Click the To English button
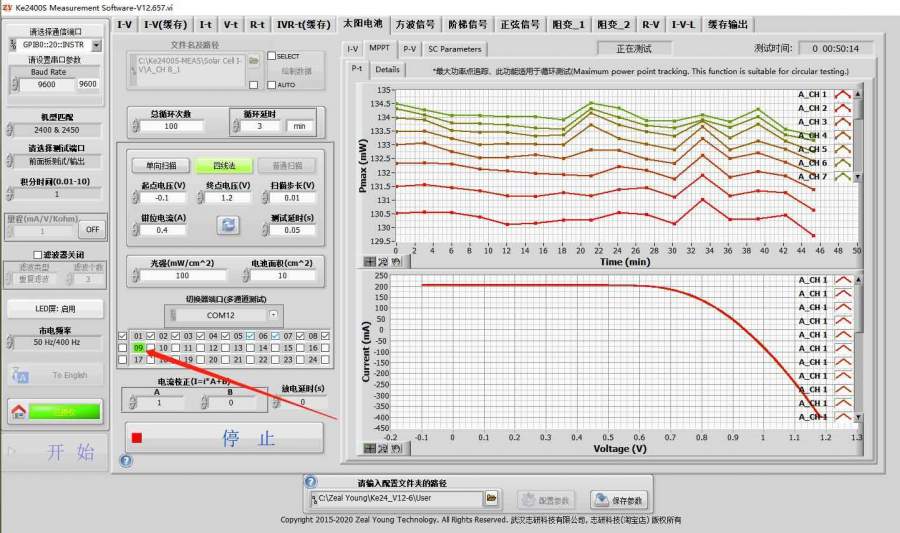Viewport: 900px width, 533px height. (x=56, y=375)
